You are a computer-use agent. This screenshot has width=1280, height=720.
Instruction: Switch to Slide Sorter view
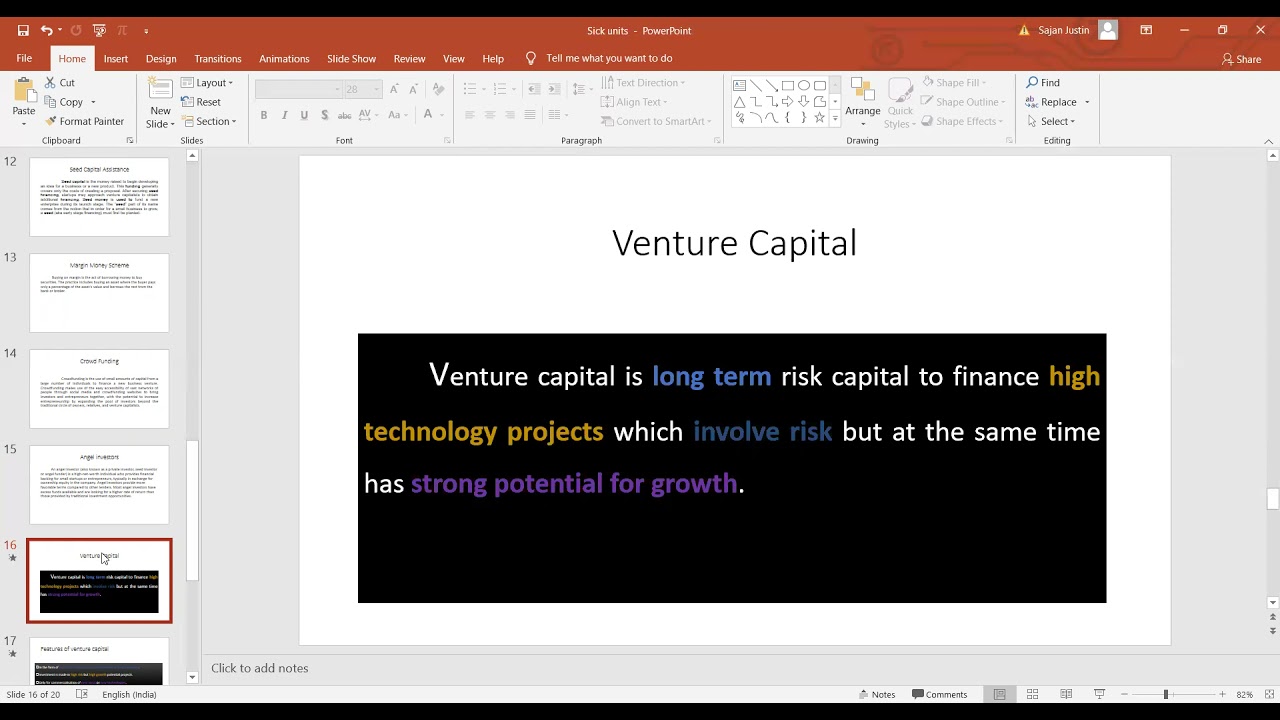click(1033, 694)
